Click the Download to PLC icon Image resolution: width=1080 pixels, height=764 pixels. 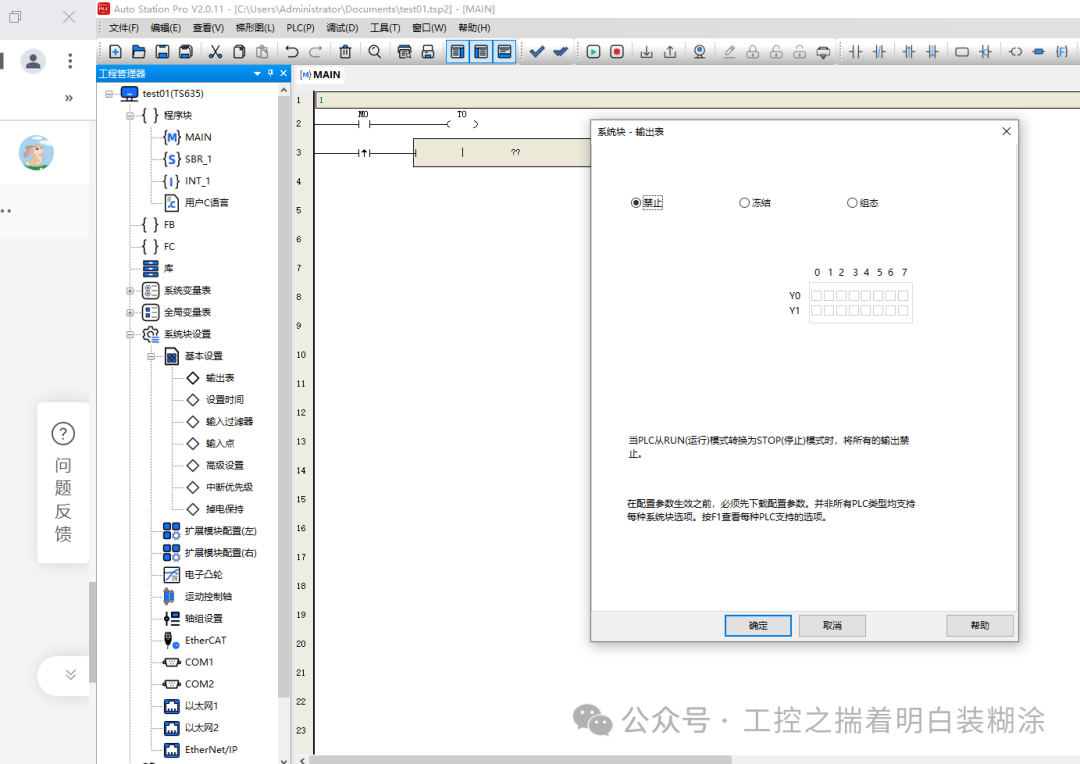[x=646, y=52]
